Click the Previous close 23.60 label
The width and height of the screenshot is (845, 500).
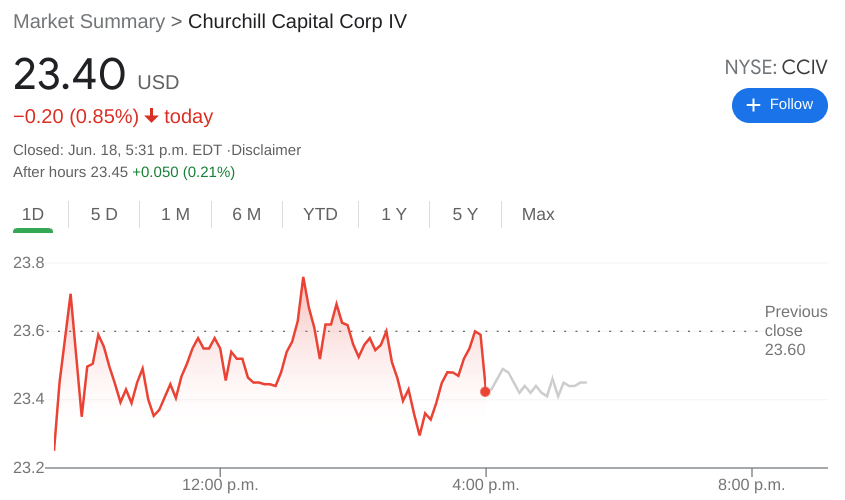(x=795, y=330)
